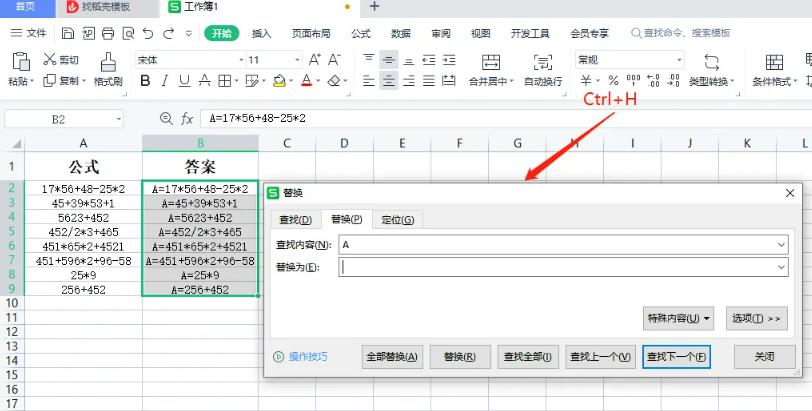Viewport: 812px width, 411px height.
Task: Click Increase Decimal places icon
Action: click(x=654, y=81)
